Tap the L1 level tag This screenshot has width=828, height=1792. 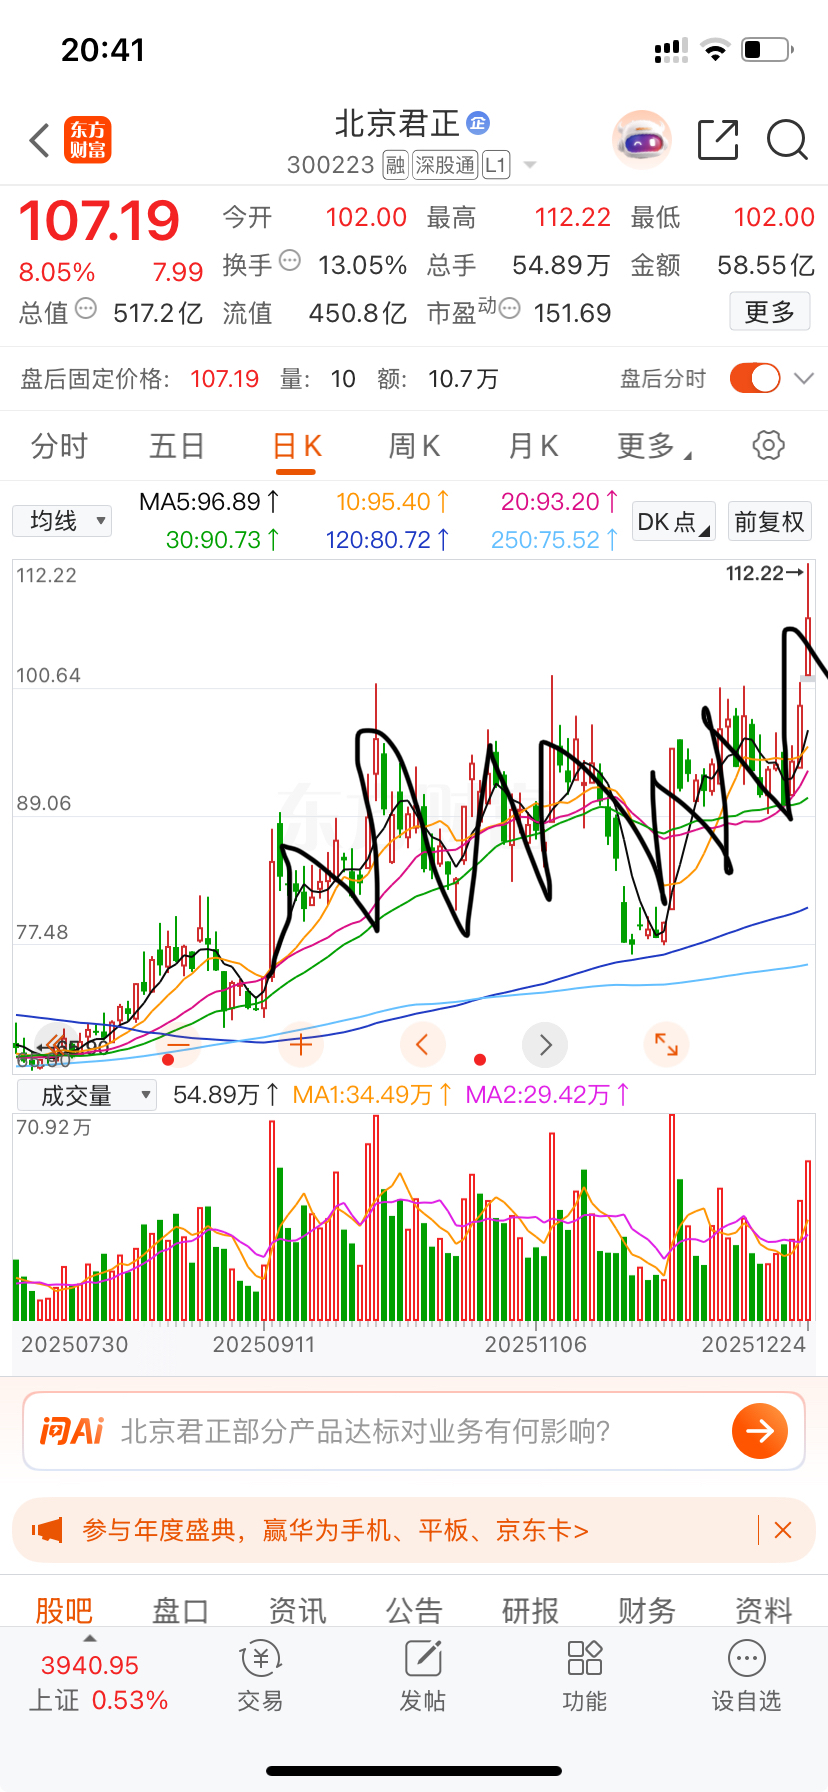(x=496, y=165)
